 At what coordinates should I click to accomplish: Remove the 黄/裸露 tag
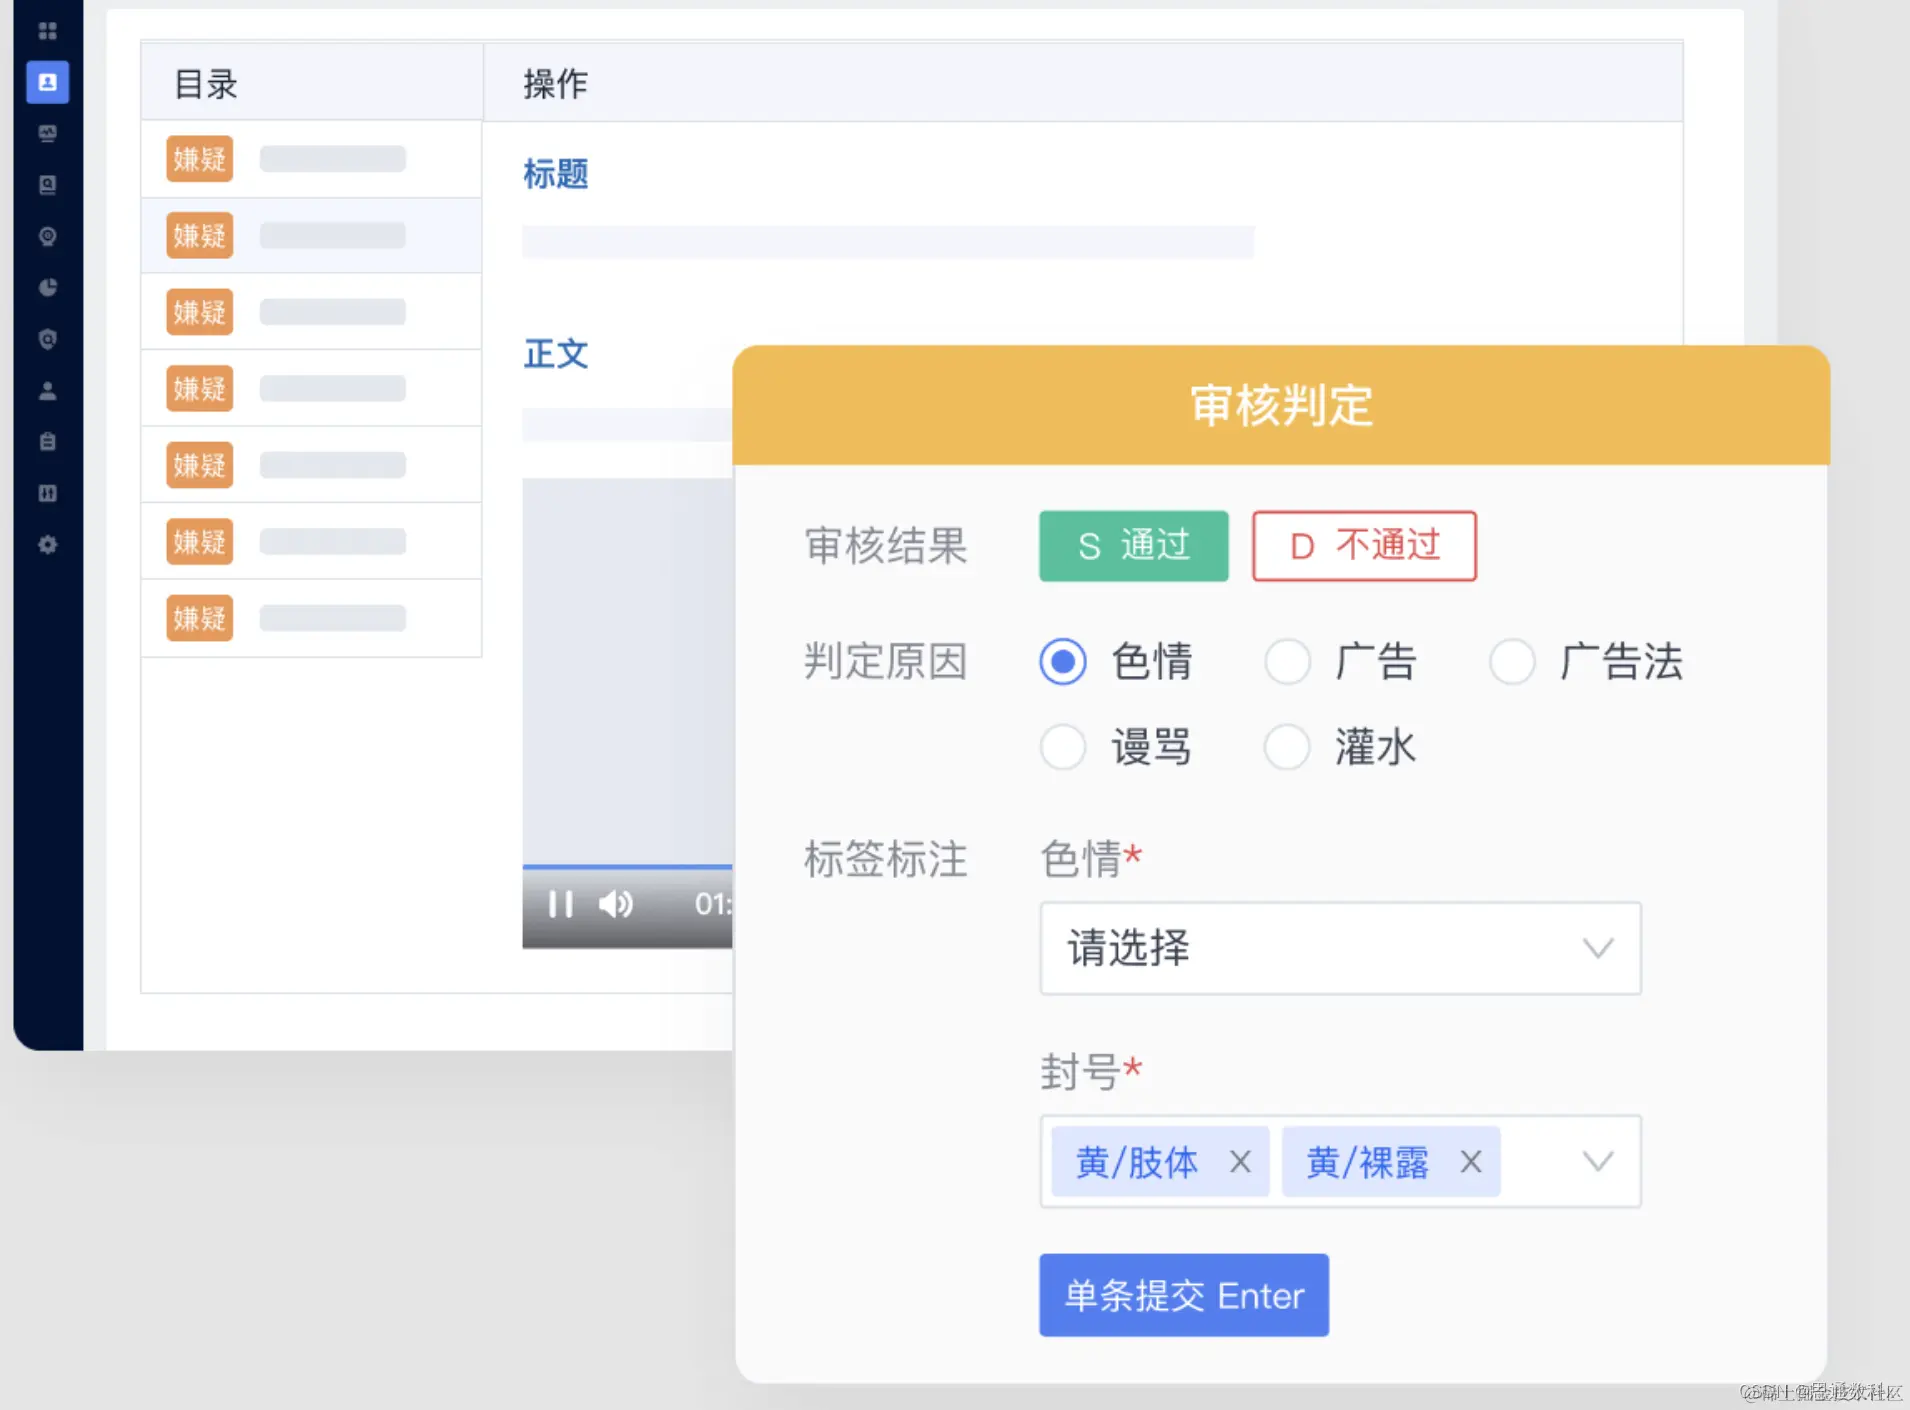coord(1470,1162)
